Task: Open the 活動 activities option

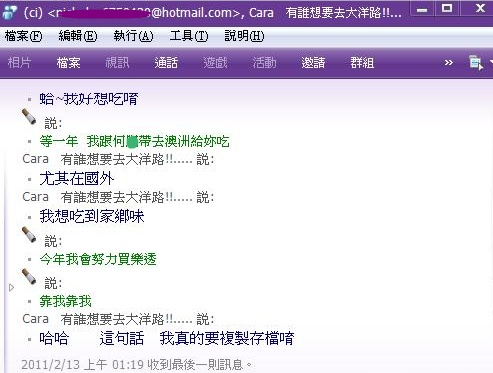Action: [264, 63]
